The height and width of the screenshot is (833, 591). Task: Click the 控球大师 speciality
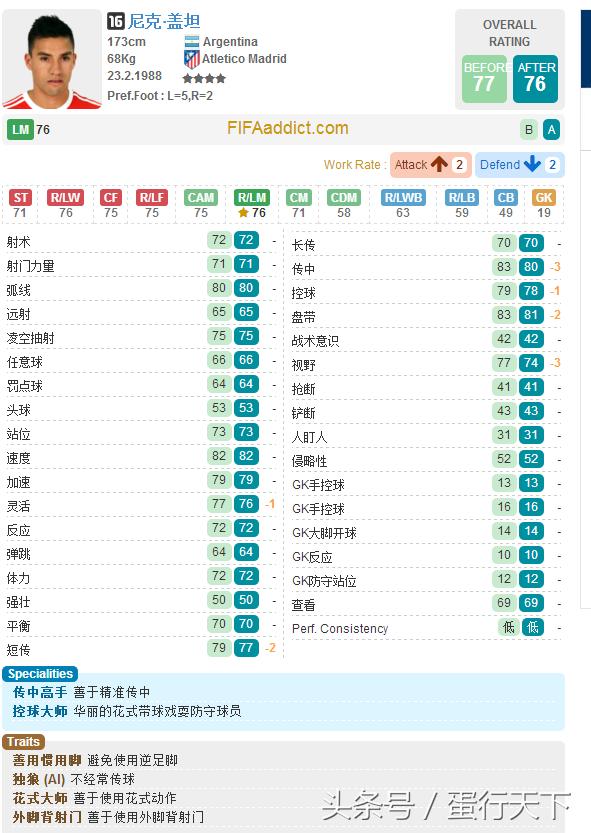point(40,711)
